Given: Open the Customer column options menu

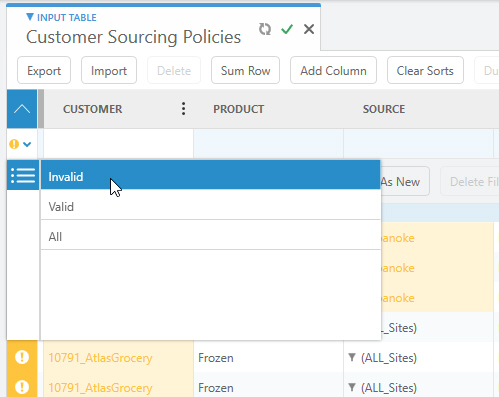Looking at the screenshot, I should [x=183, y=109].
